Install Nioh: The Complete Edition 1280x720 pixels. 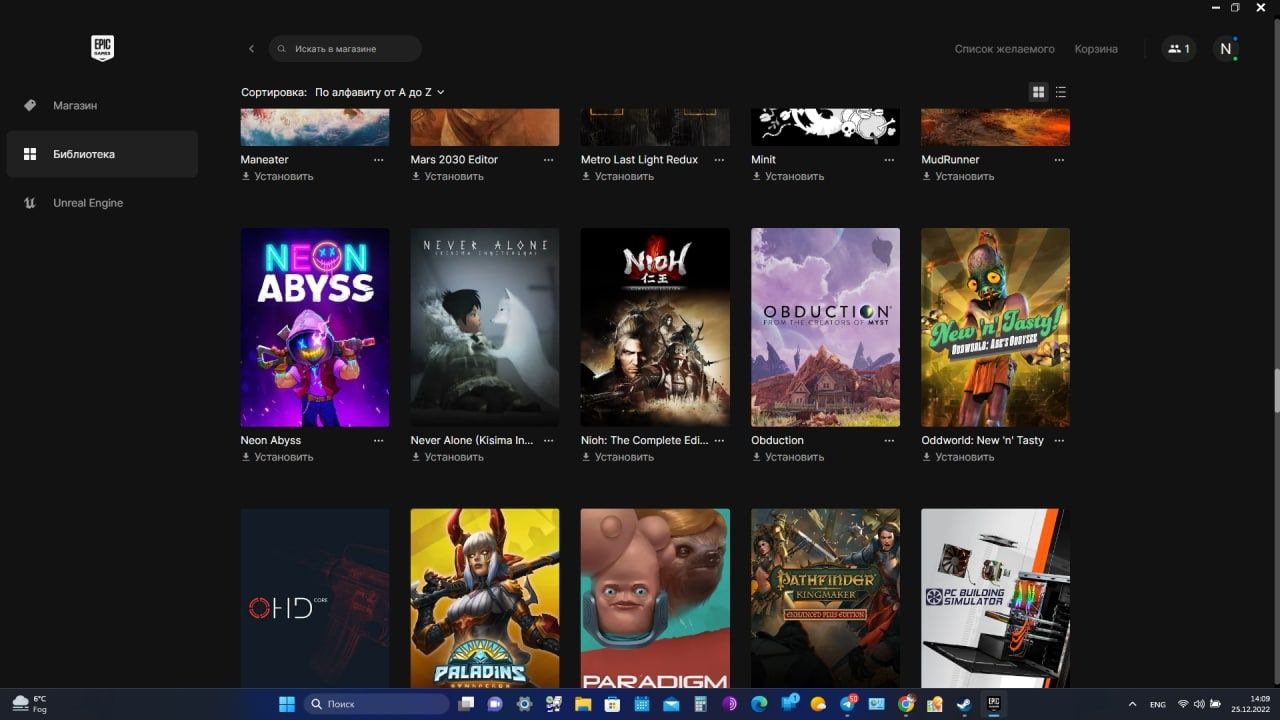617,457
